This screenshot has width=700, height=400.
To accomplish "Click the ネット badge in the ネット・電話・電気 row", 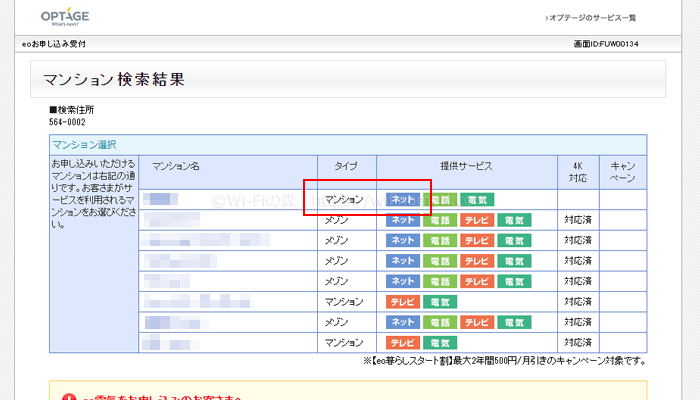I will click(403, 200).
